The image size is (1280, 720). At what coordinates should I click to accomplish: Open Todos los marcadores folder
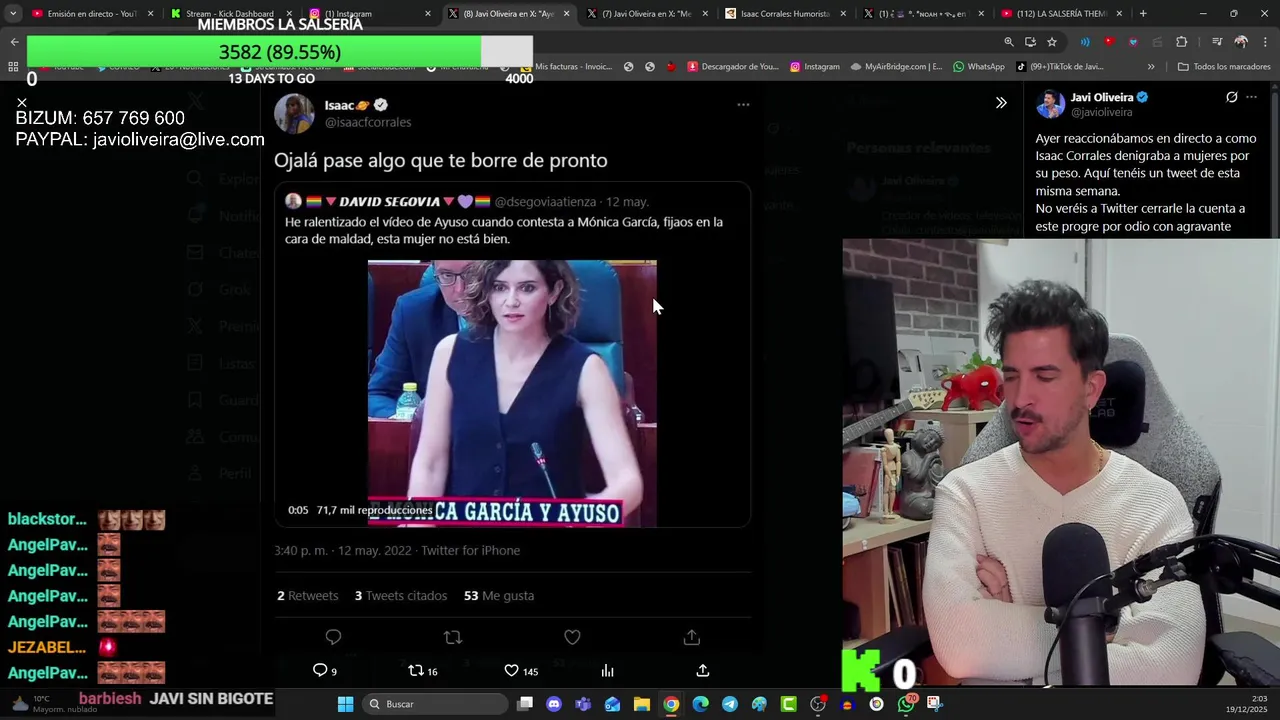(x=1224, y=67)
